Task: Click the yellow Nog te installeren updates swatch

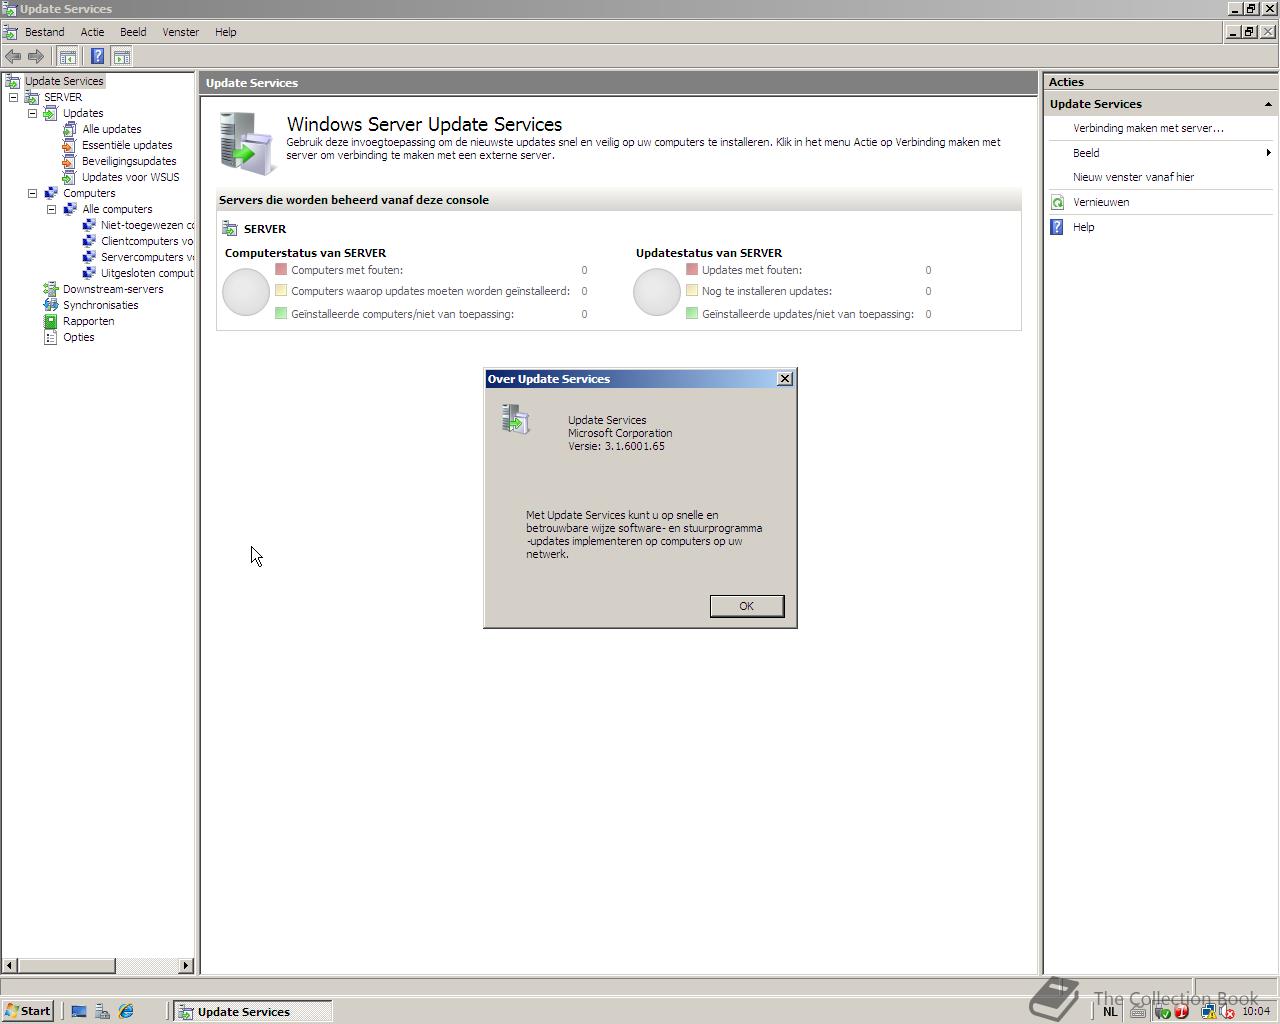Action: [x=692, y=290]
